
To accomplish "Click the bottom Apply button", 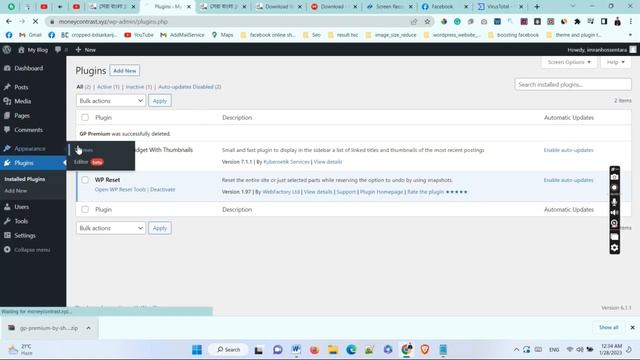I will pyautogui.click(x=160, y=228).
